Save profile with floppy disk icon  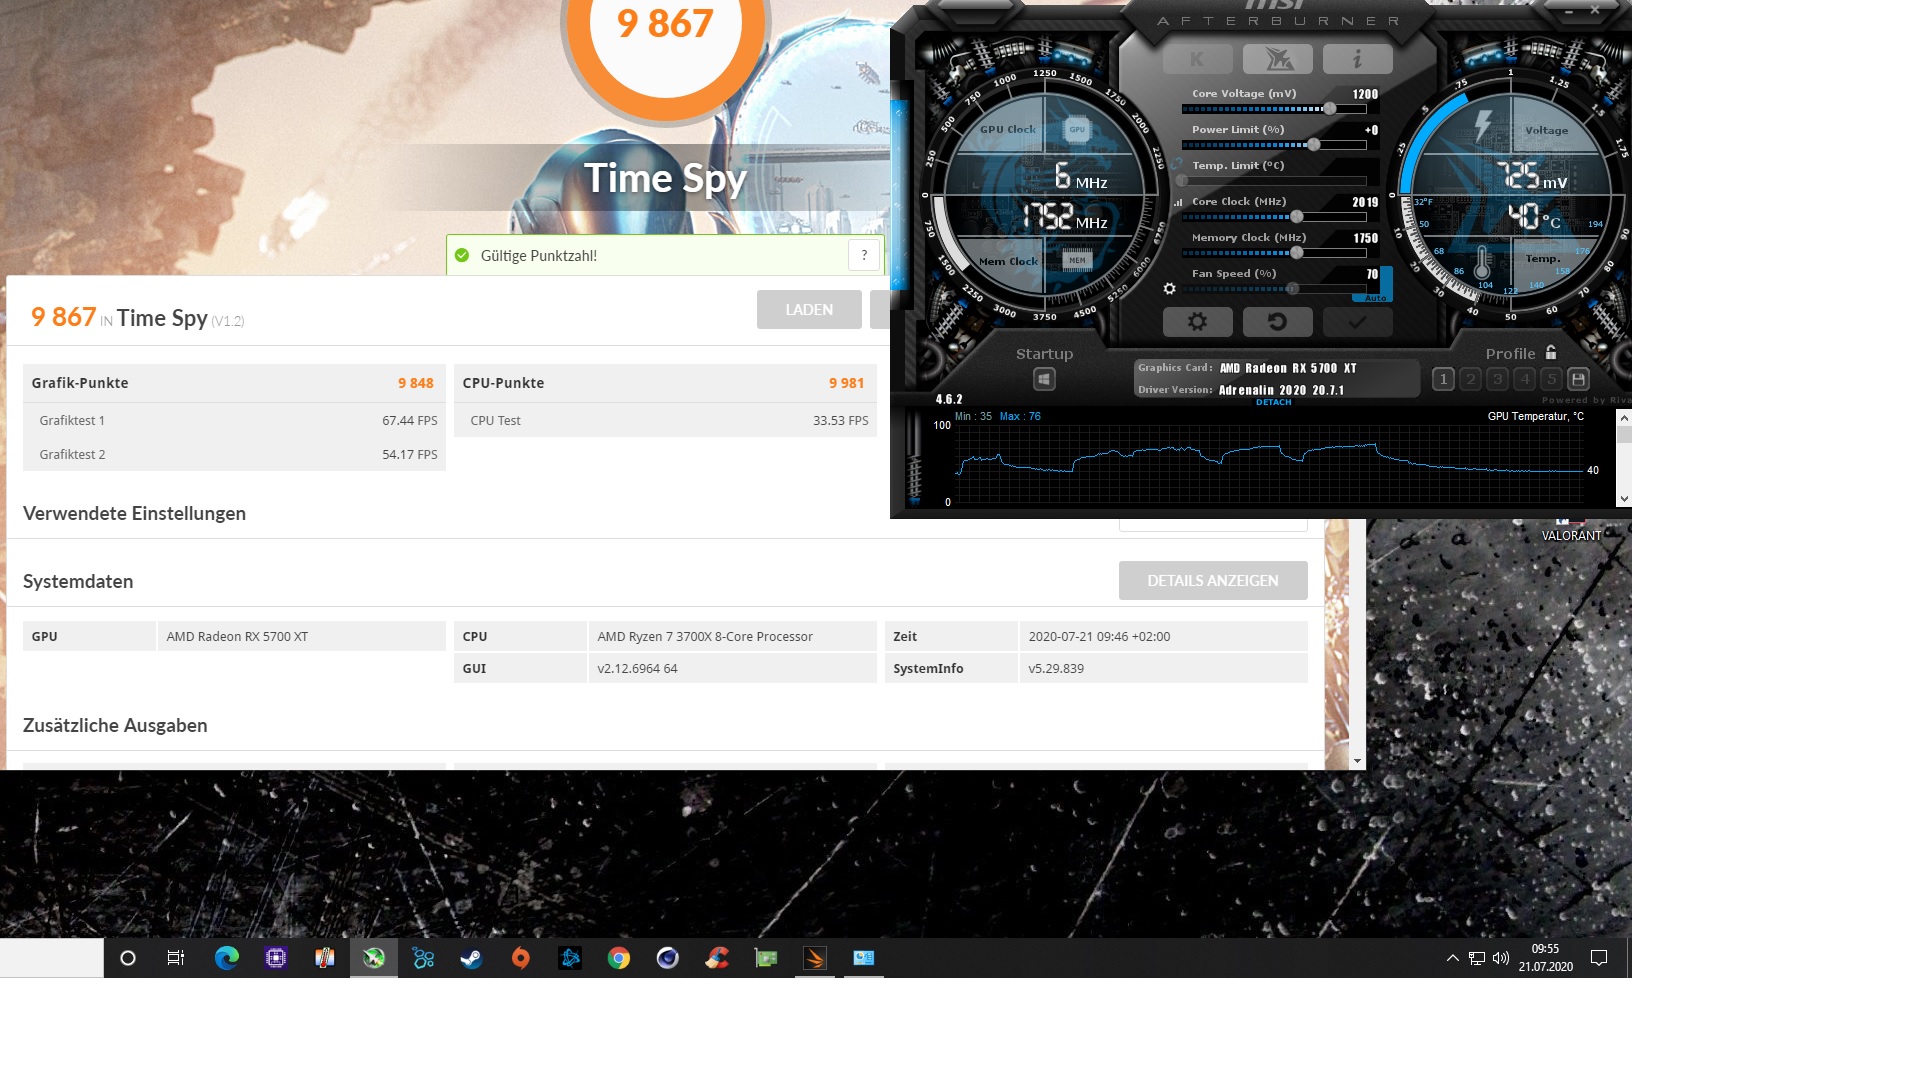[1578, 379]
